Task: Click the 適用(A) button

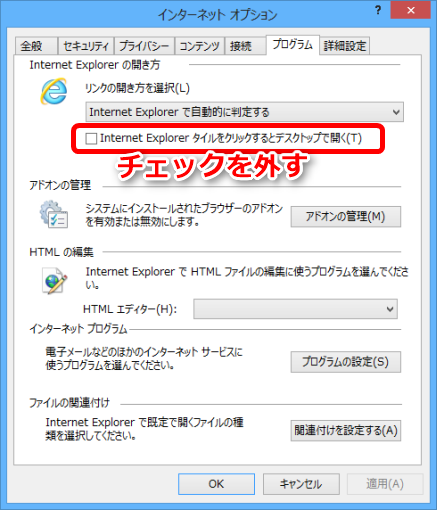Action: (385, 484)
